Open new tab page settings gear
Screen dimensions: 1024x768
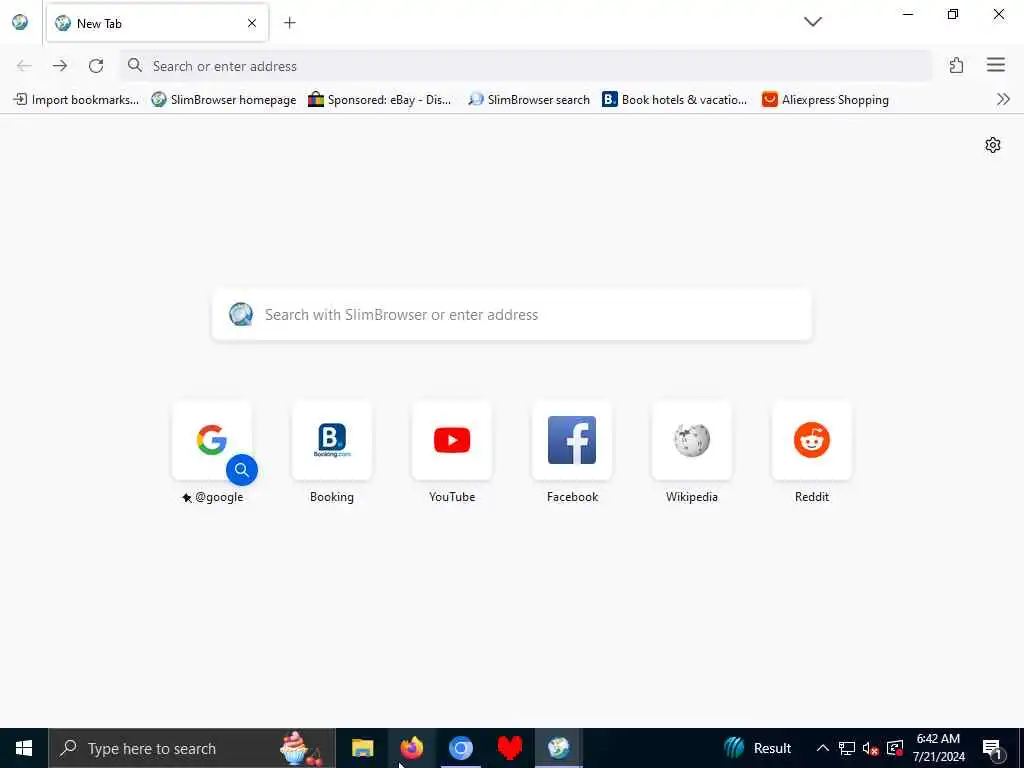coord(993,145)
